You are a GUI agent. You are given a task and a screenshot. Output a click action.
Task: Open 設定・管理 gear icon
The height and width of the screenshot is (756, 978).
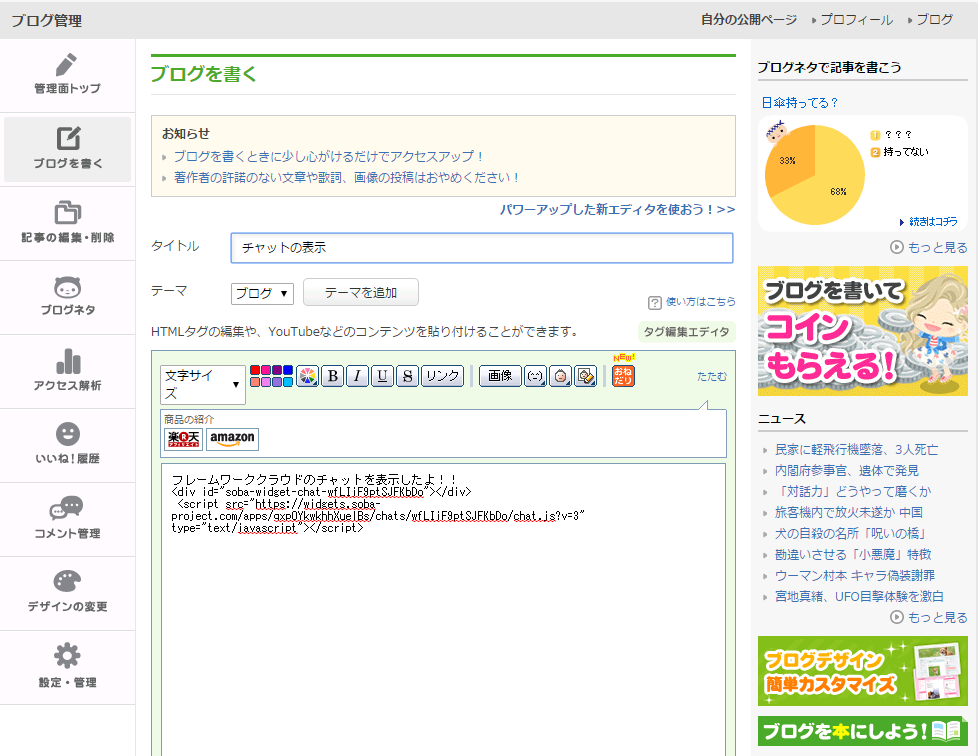[x=67, y=656]
